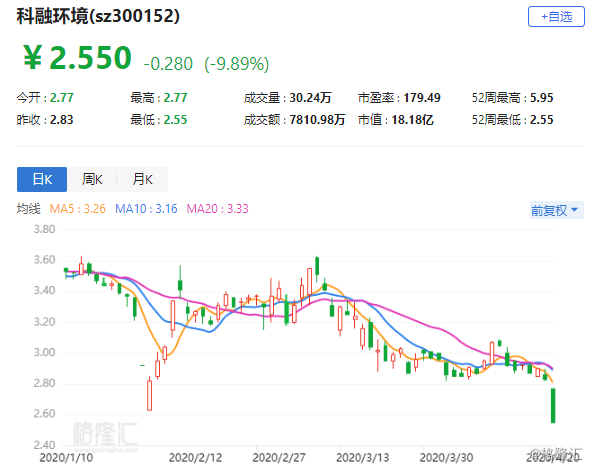Click the 成交额 turnover 7810.98万
This screenshot has height=468, width=590.
click(x=317, y=120)
